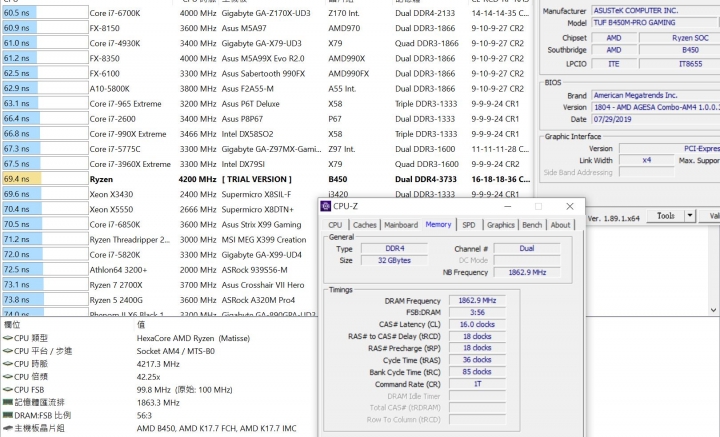Viewport: 720px width, 437px height.
Task: Select the Core i7-5775C row
Action: click(x=266, y=149)
